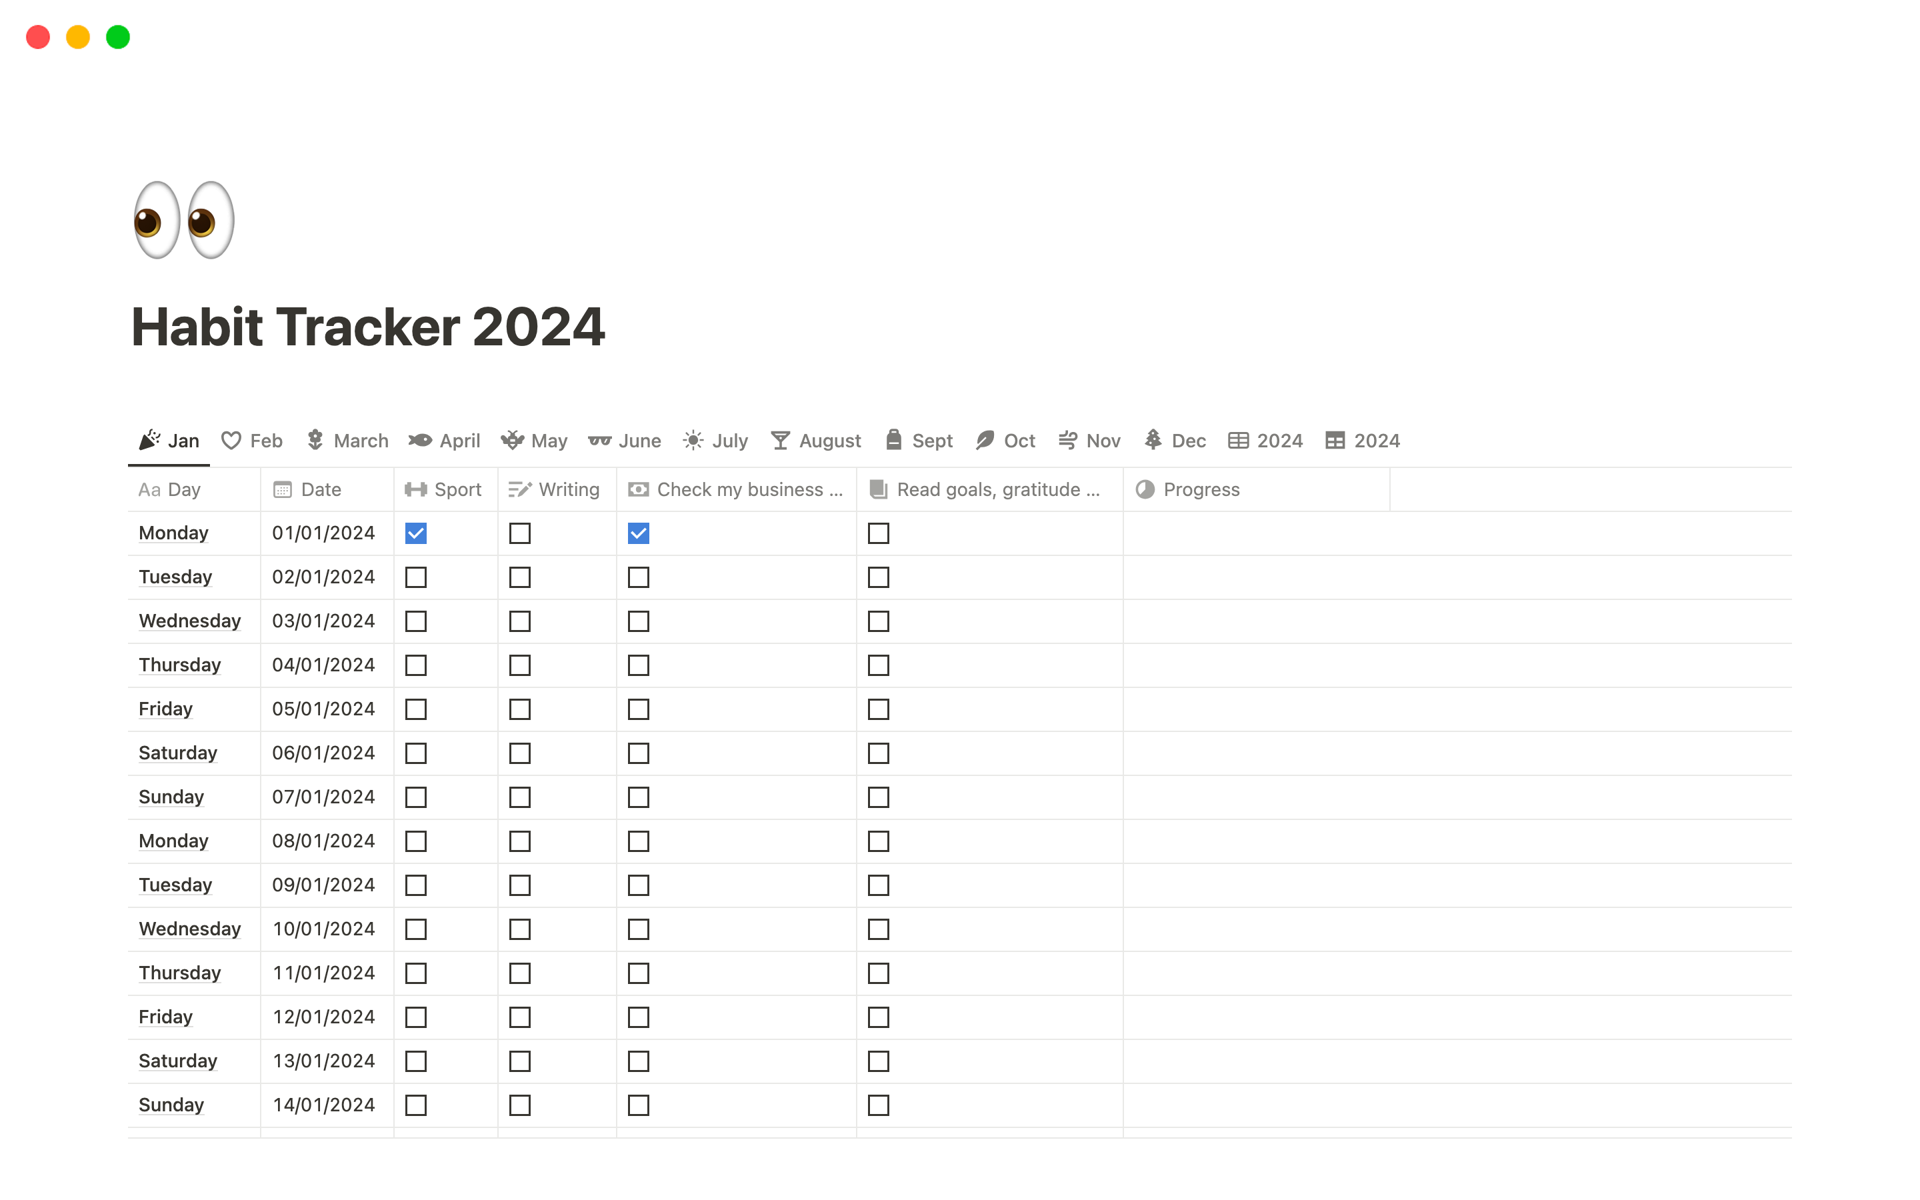Viewport: 1920px width, 1200px height.
Task: Click the Habit Tracker 2024 title
Action: 368,327
